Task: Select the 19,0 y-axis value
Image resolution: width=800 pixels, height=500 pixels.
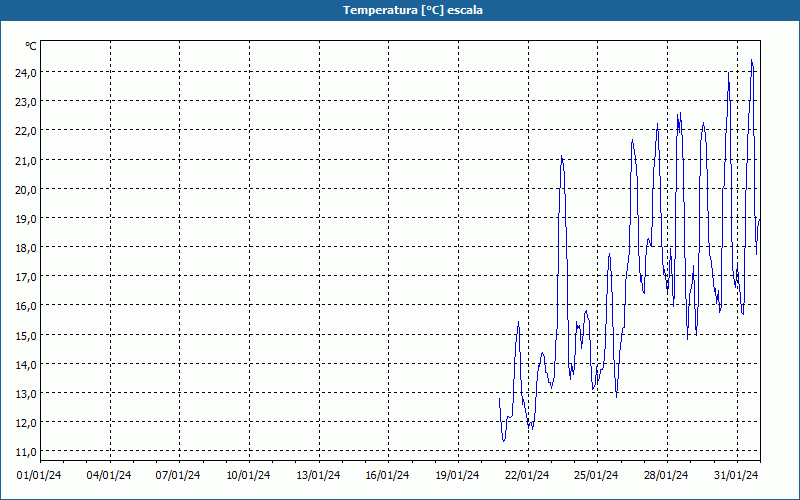Action: (26, 218)
